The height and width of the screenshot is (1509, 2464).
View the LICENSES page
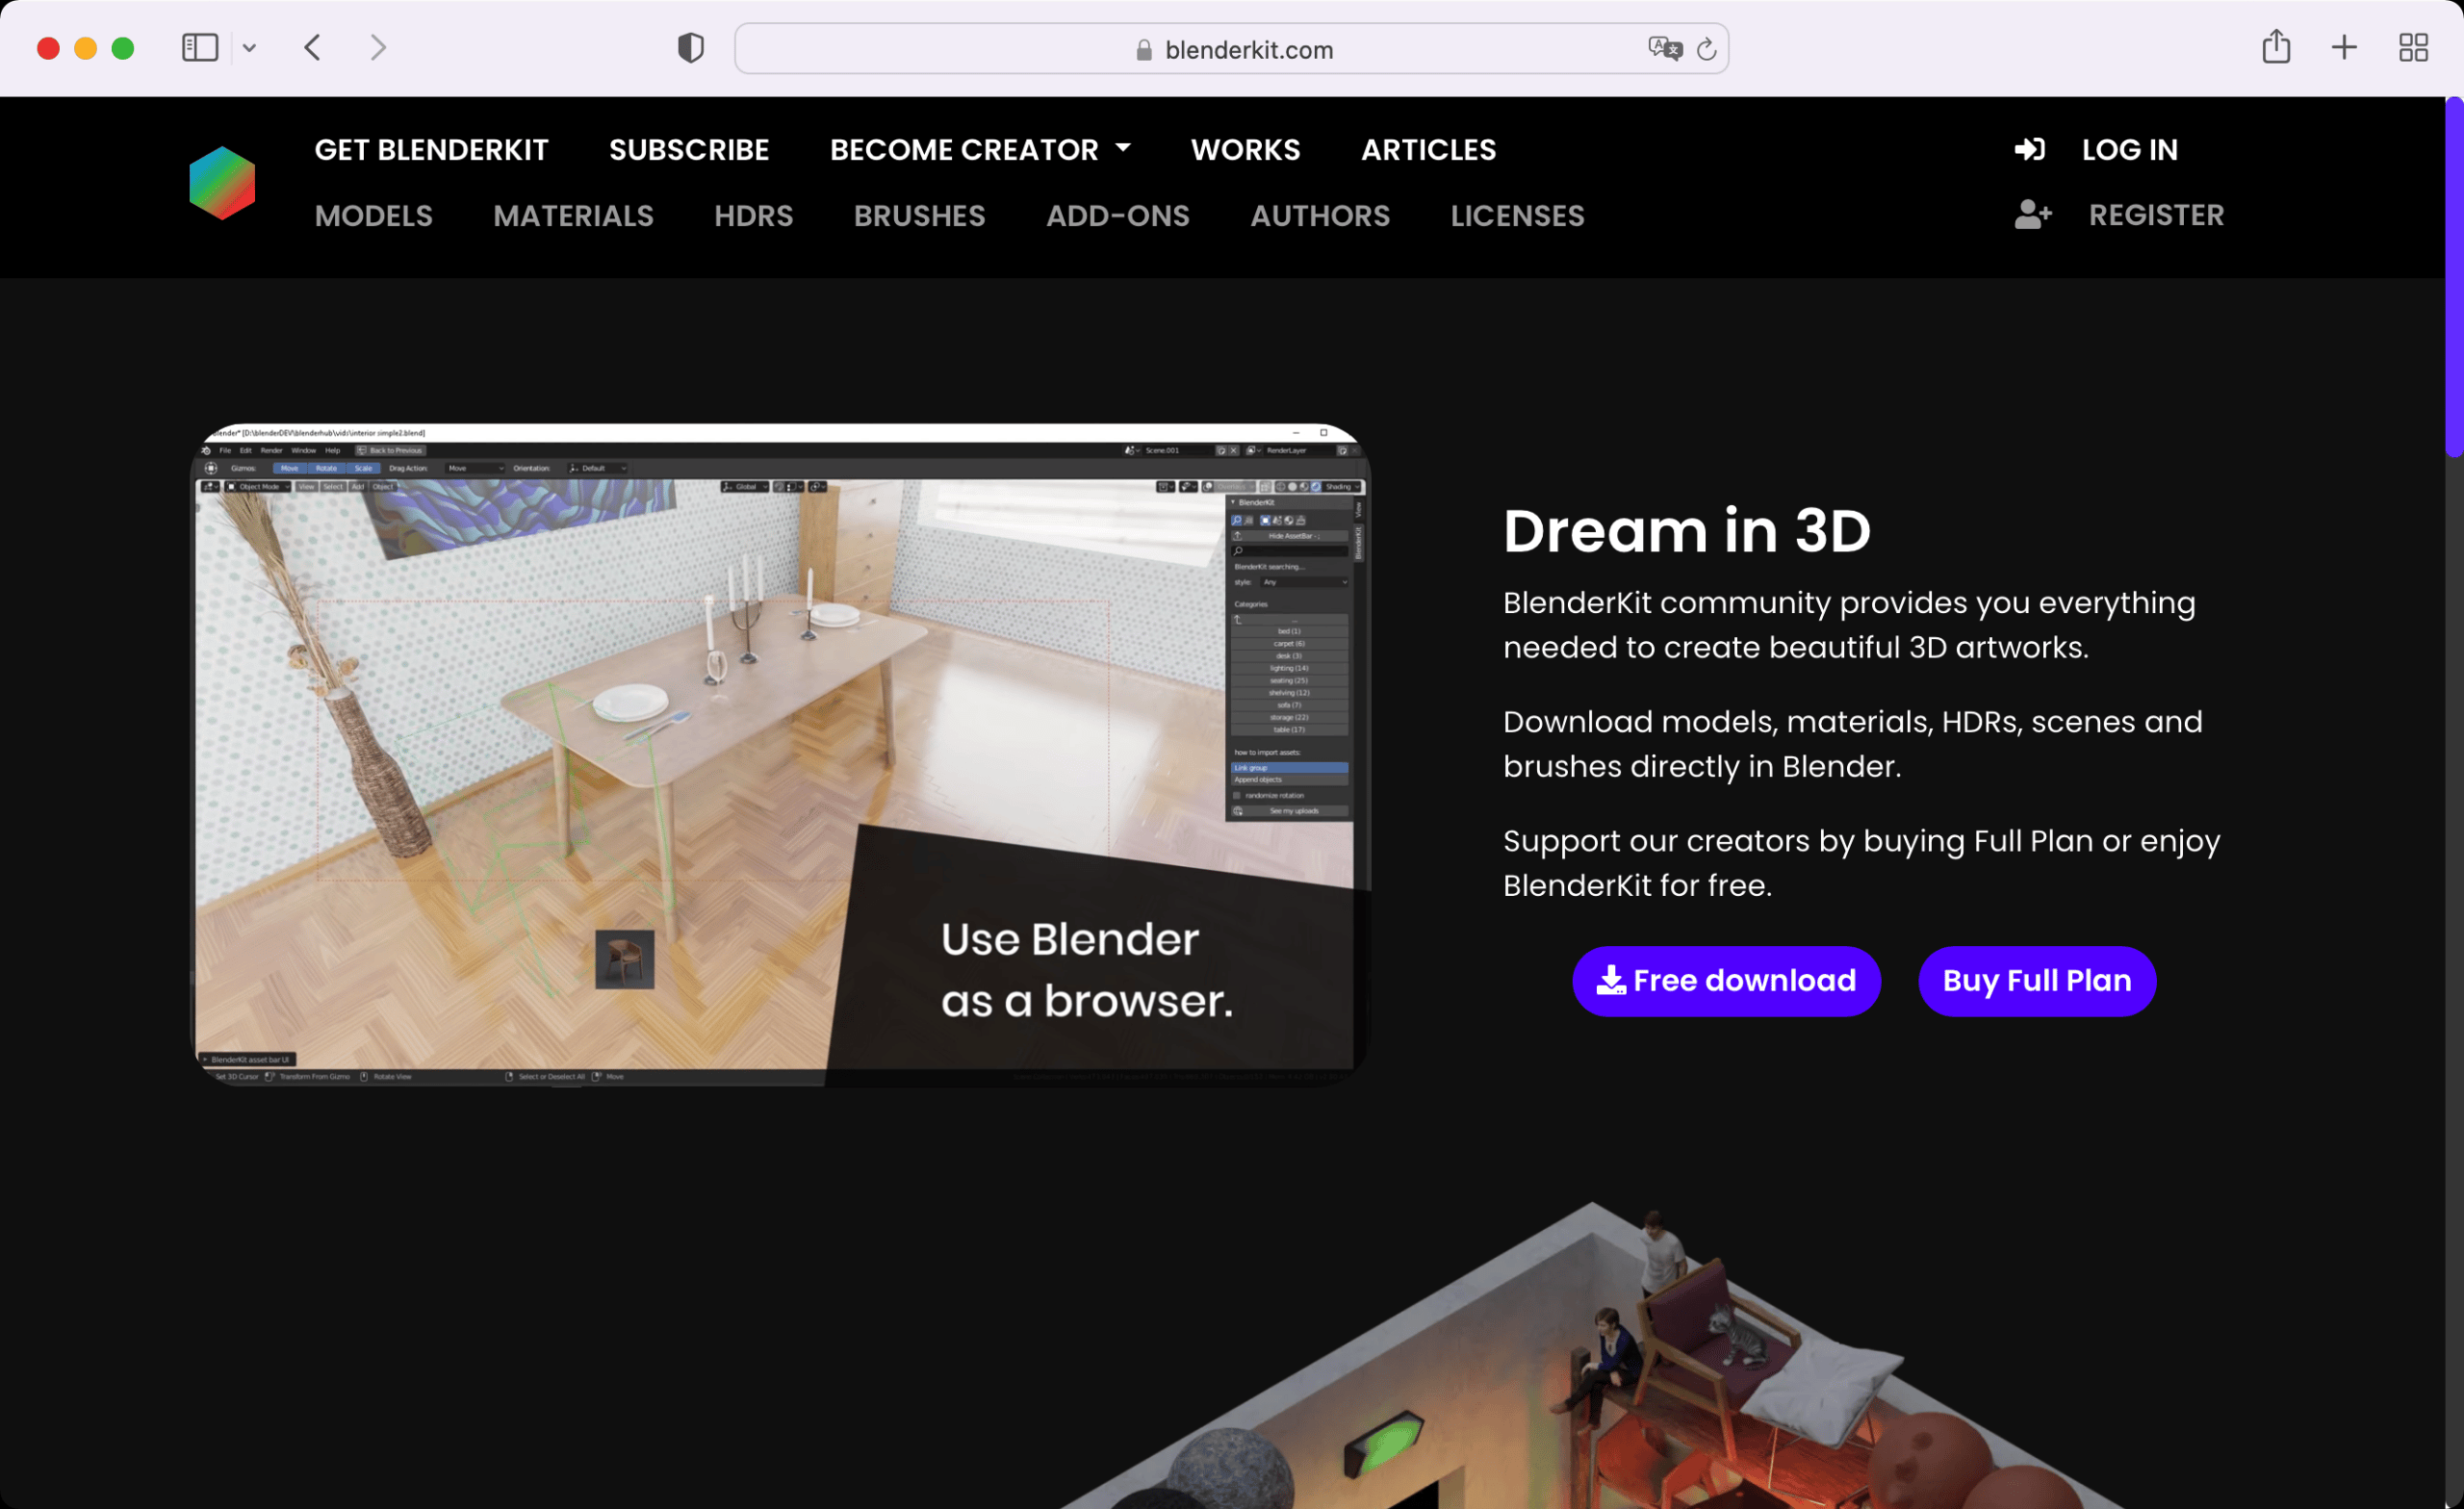point(1517,215)
